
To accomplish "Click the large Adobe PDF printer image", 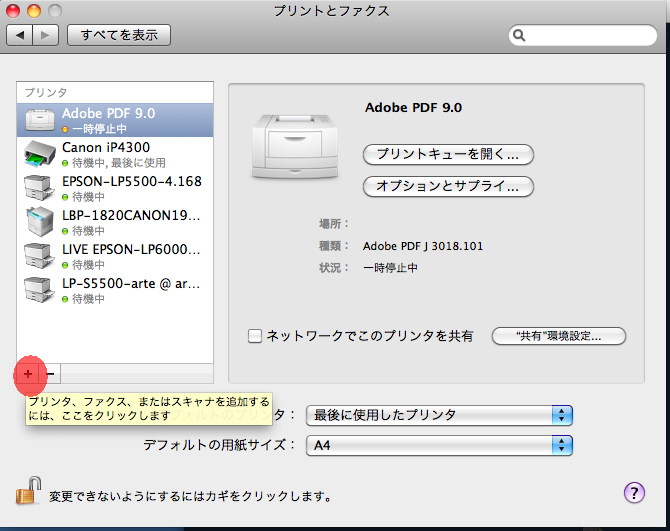I will point(295,146).
